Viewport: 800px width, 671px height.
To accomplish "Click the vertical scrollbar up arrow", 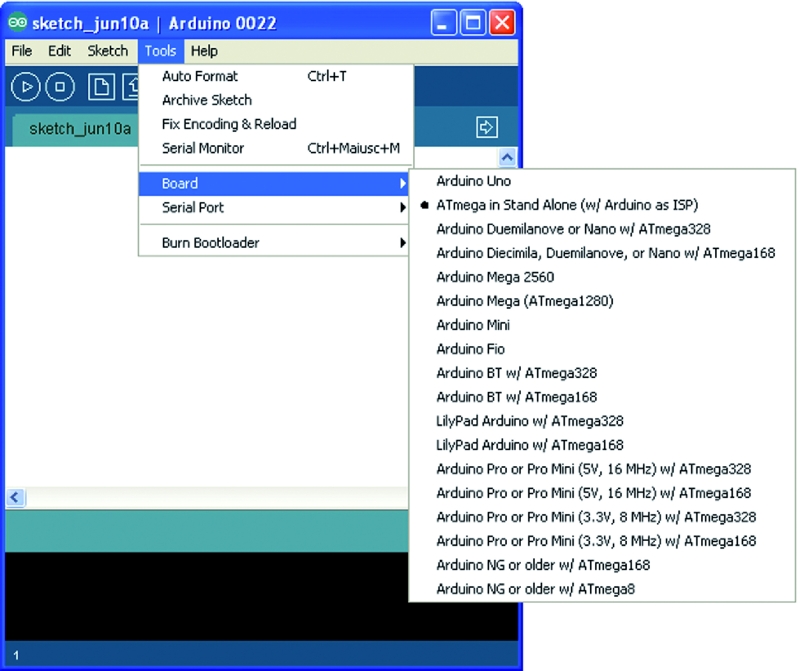I will [x=506, y=157].
